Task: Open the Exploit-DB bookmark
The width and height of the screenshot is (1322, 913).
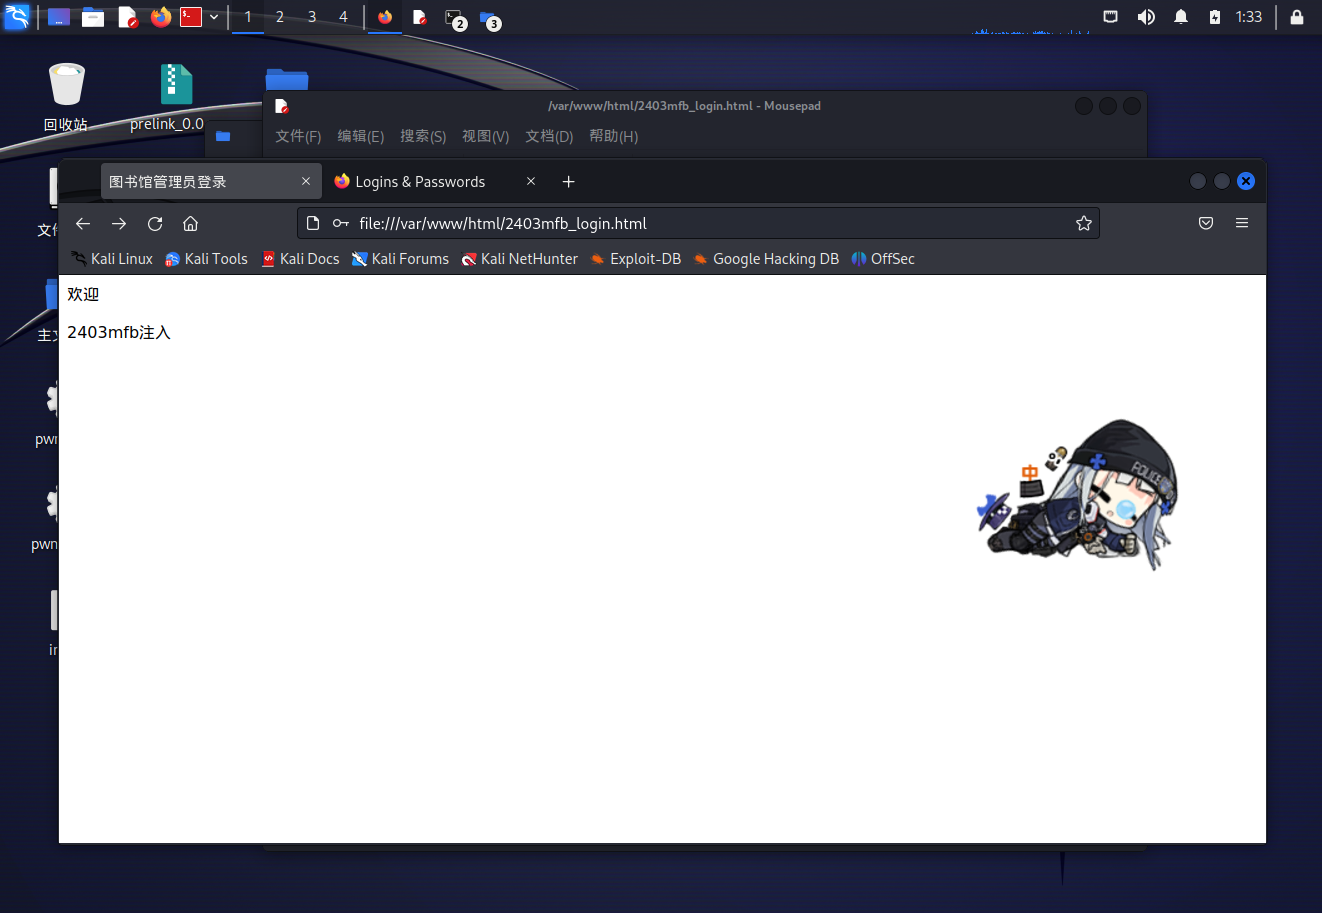Action: coord(635,259)
